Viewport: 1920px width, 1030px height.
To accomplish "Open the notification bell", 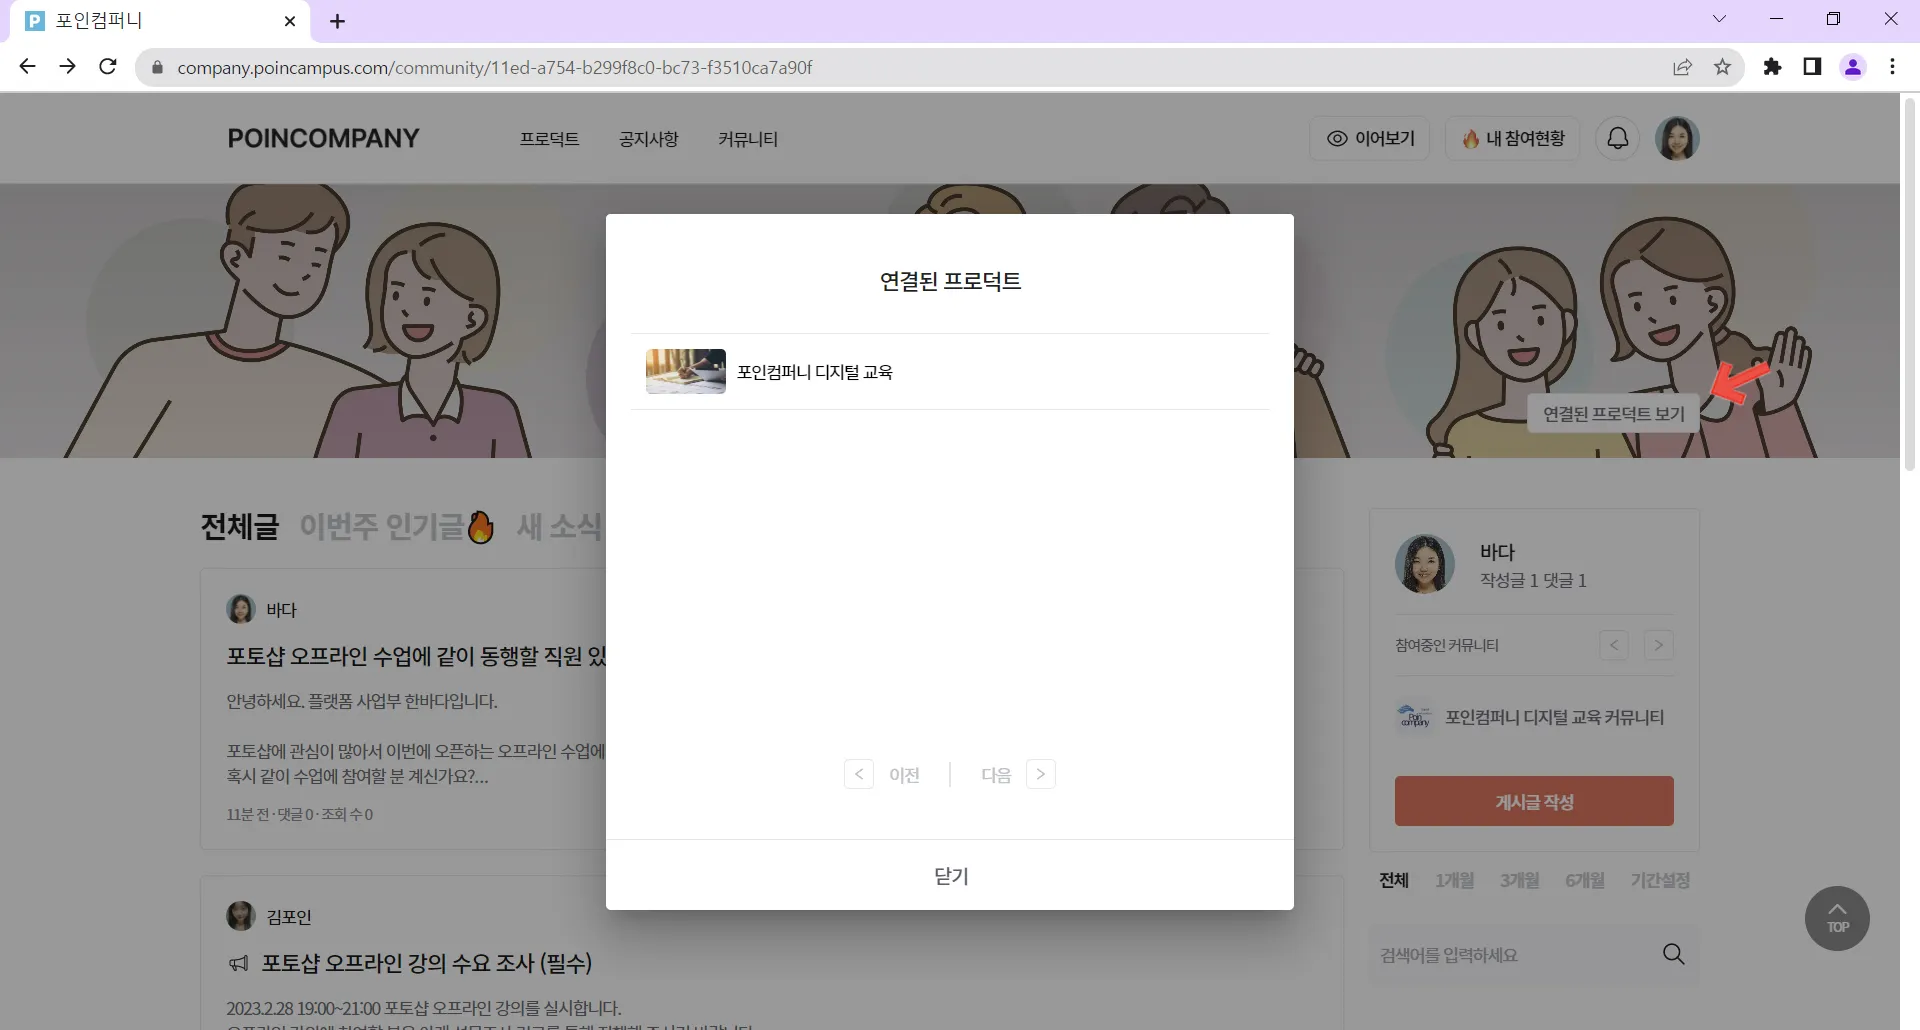I will (1617, 138).
